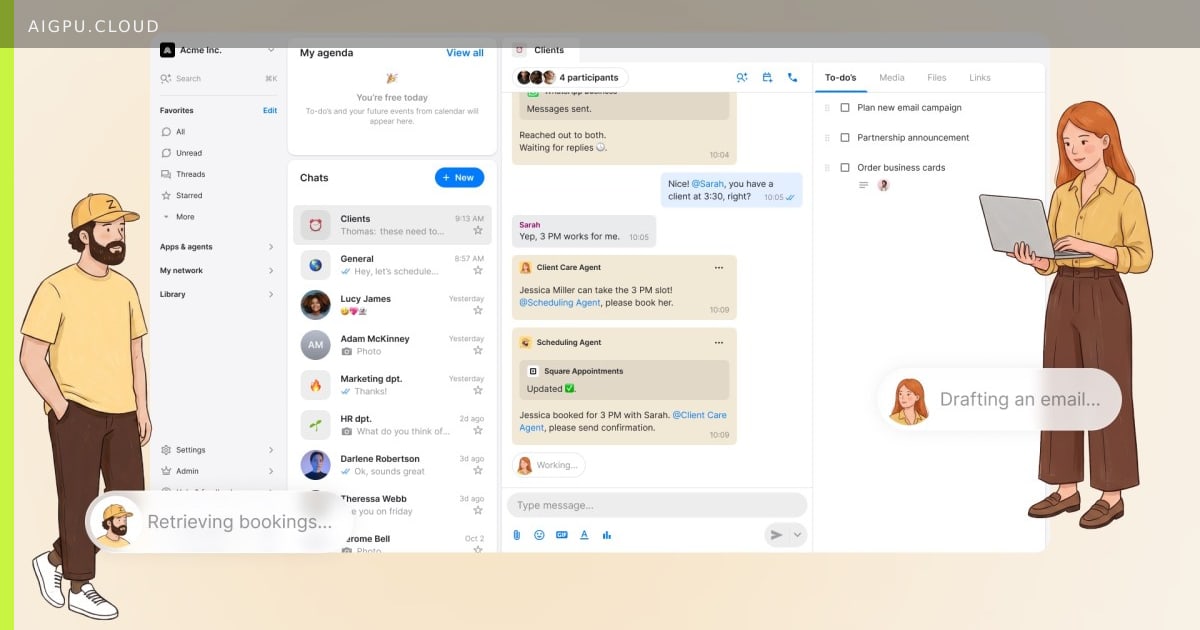1200x630 pixels.
Task: Add participants with the person-plus icon
Action: (742, 77)
